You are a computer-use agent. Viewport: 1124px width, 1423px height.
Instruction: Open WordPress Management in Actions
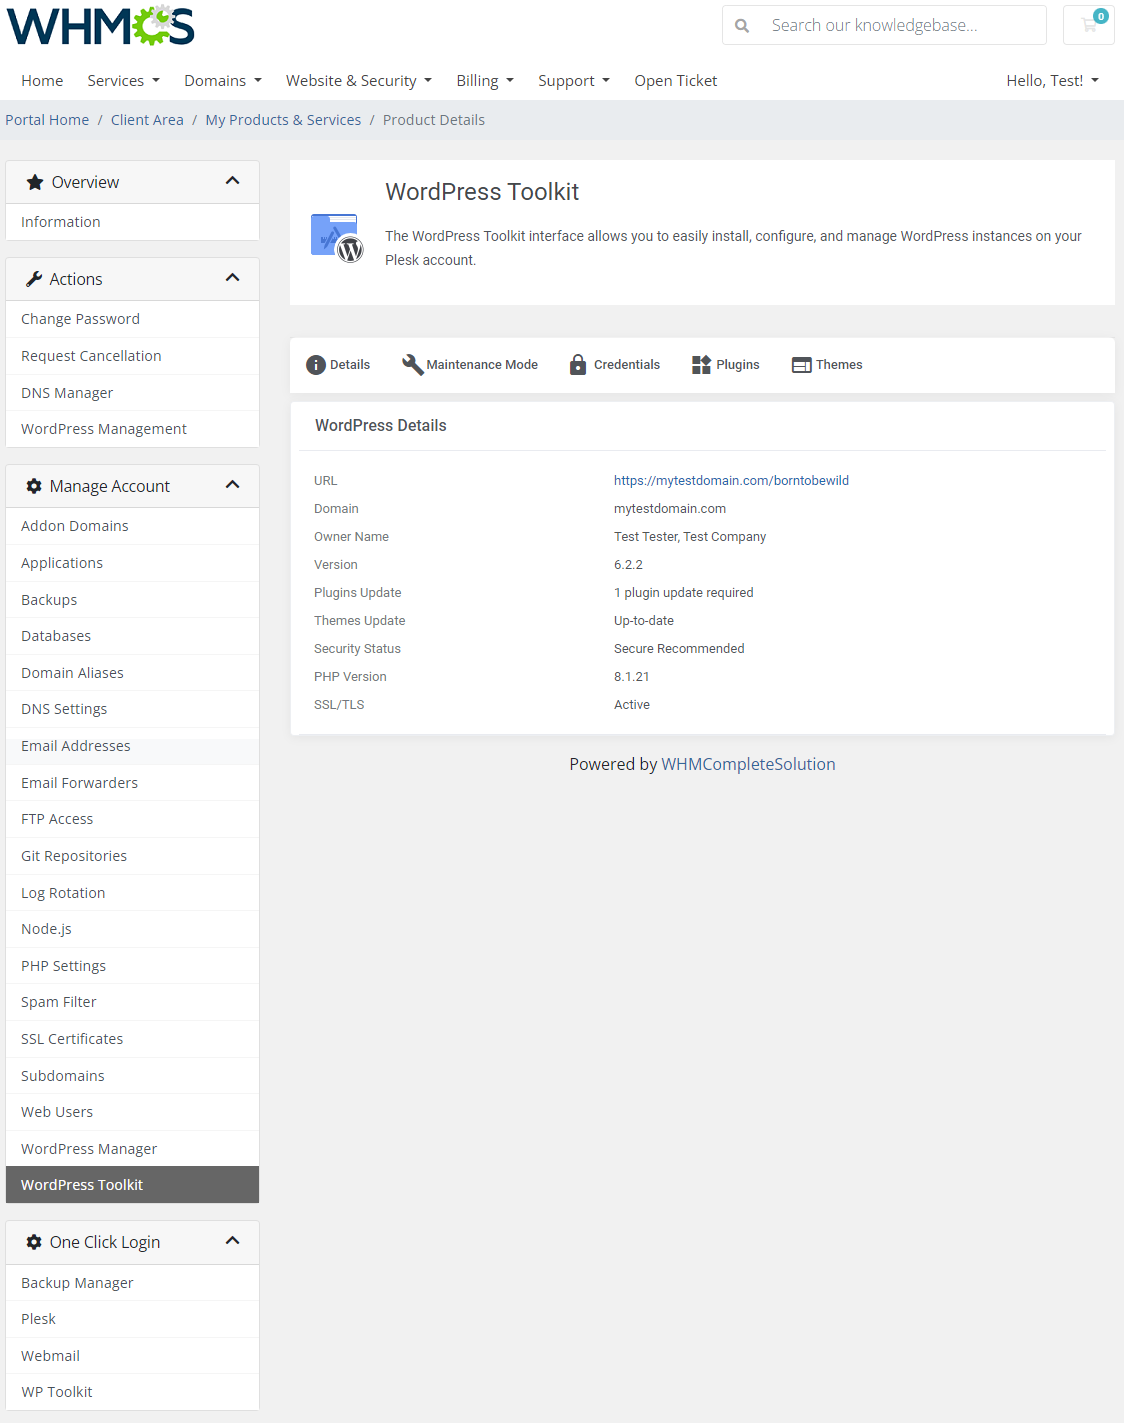132,429
